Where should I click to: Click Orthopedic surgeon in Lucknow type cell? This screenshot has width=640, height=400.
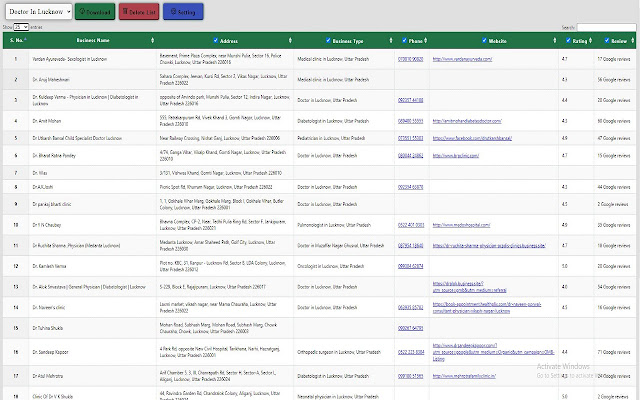(x=344, y=352)
